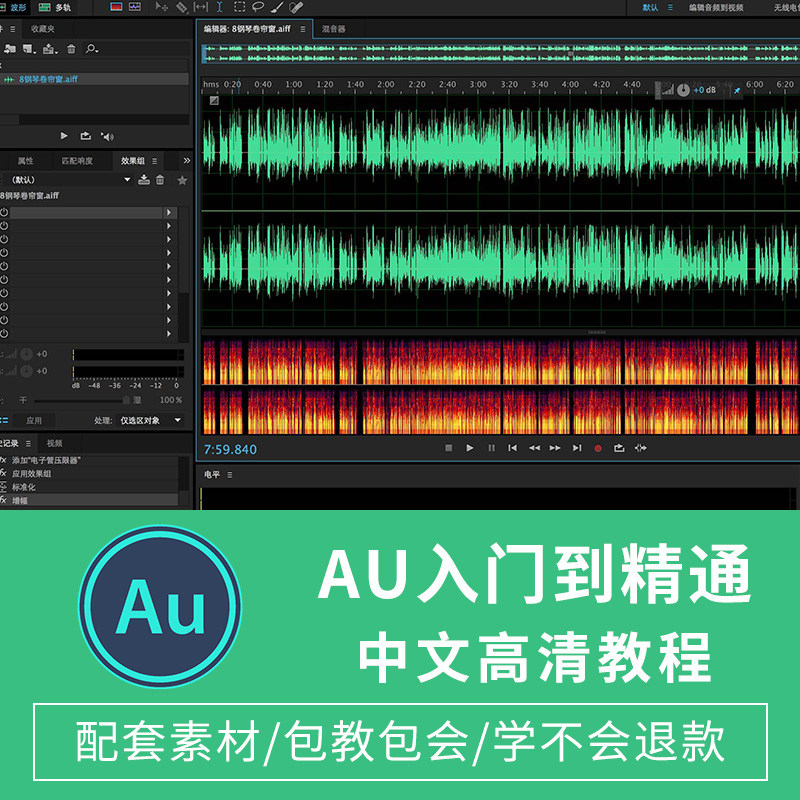Toggle power of the first effects rack slot
This screenshot has width=800, height=800.
pyautogui.click(x=4, y=212)
